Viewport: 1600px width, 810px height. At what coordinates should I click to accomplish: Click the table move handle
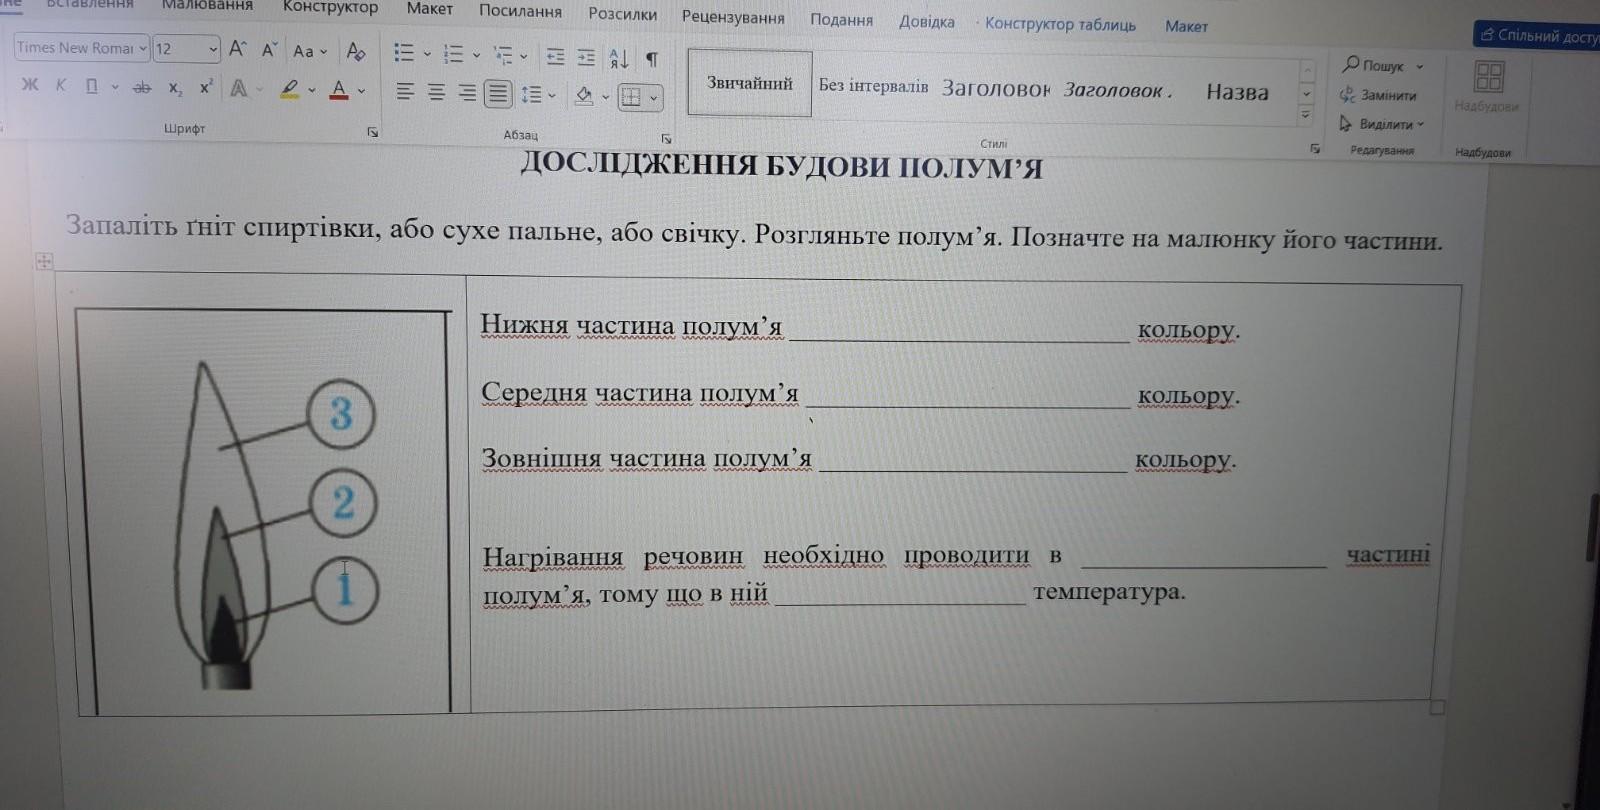coord(44,261)
